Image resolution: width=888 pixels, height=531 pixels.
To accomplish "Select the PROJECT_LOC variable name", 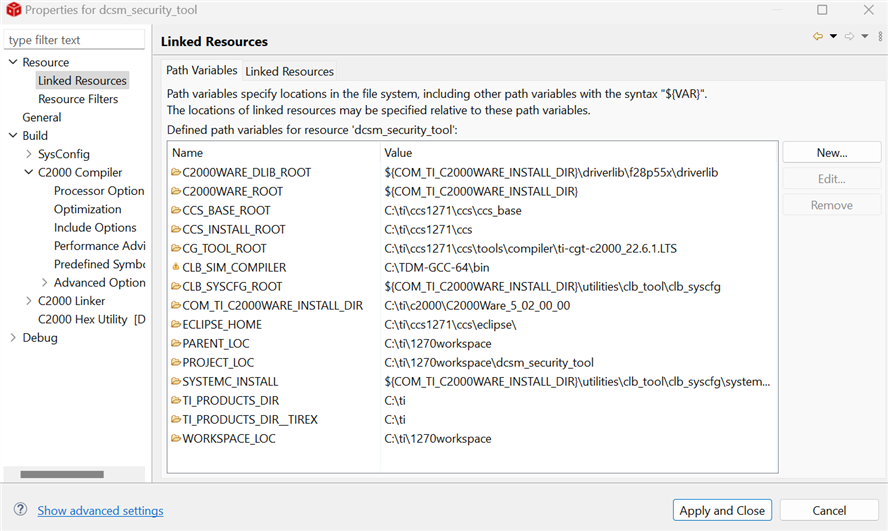I will pyautogui.click(x=218, y=362).
